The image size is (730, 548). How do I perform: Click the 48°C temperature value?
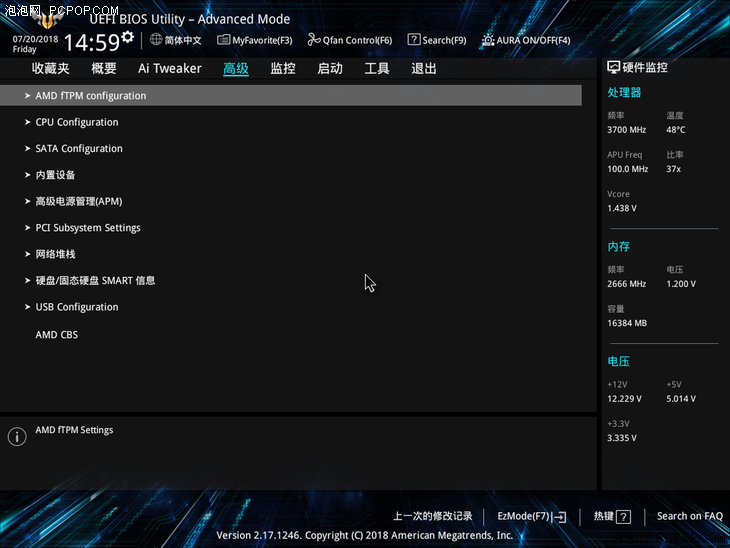point(676,130)
